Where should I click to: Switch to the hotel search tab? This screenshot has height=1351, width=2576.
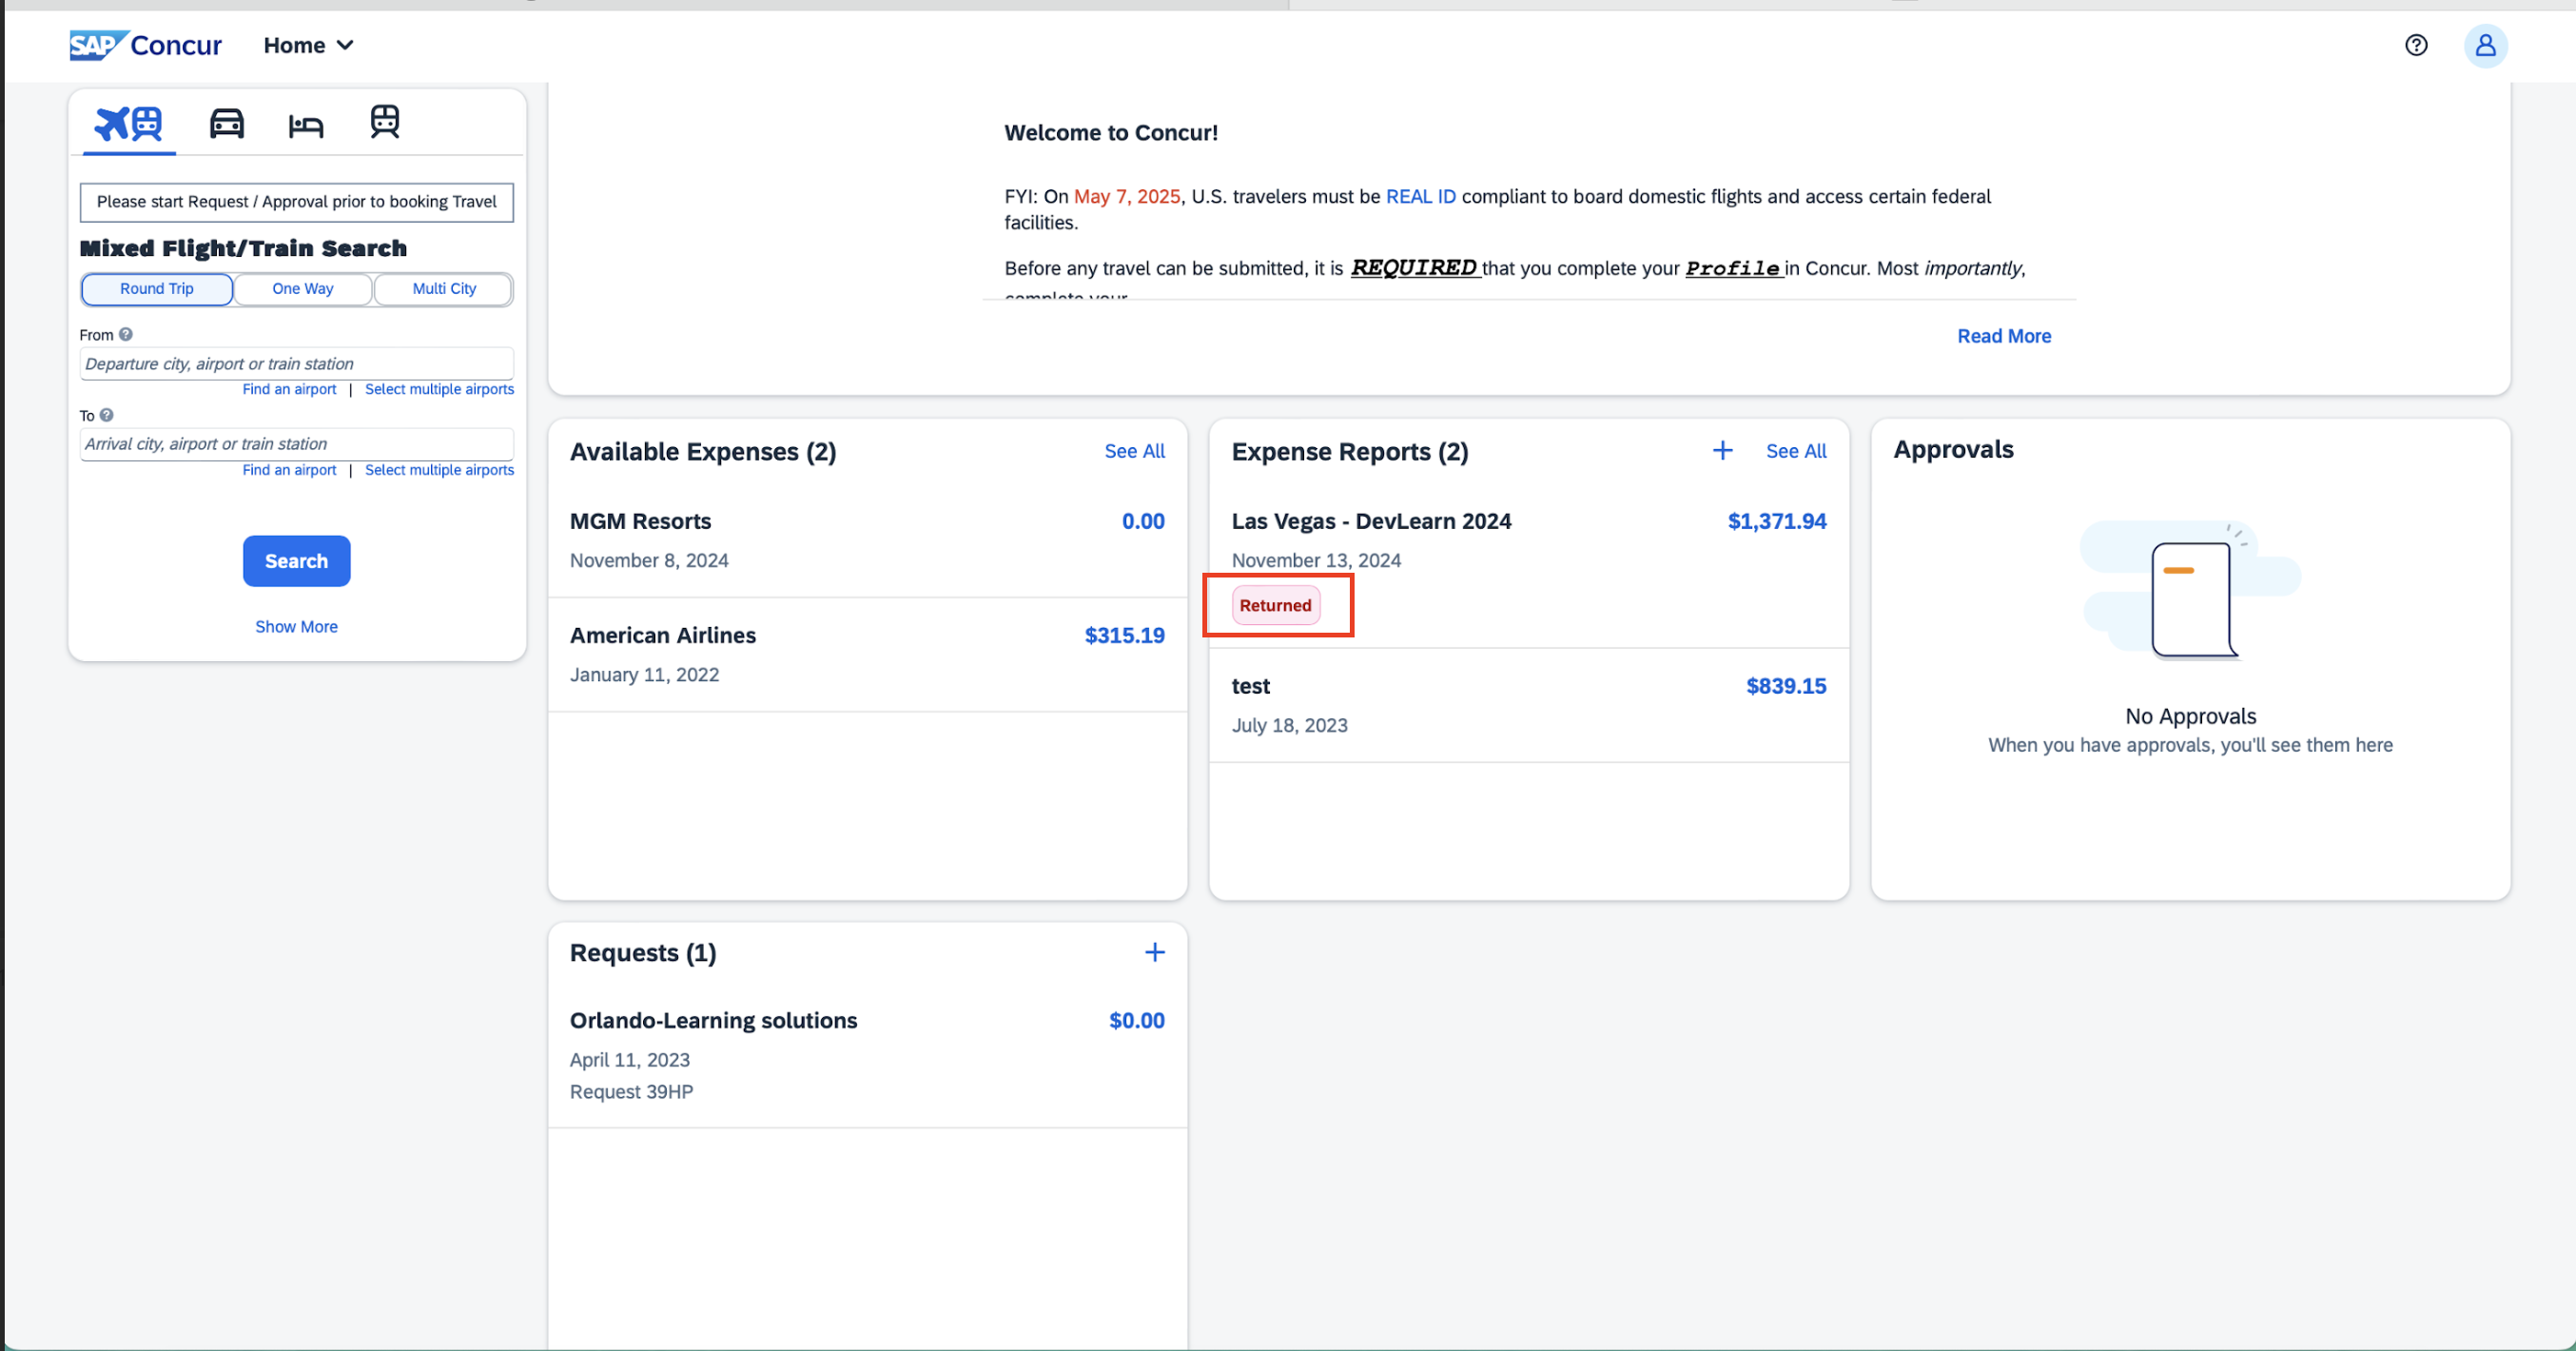(306, 125)
